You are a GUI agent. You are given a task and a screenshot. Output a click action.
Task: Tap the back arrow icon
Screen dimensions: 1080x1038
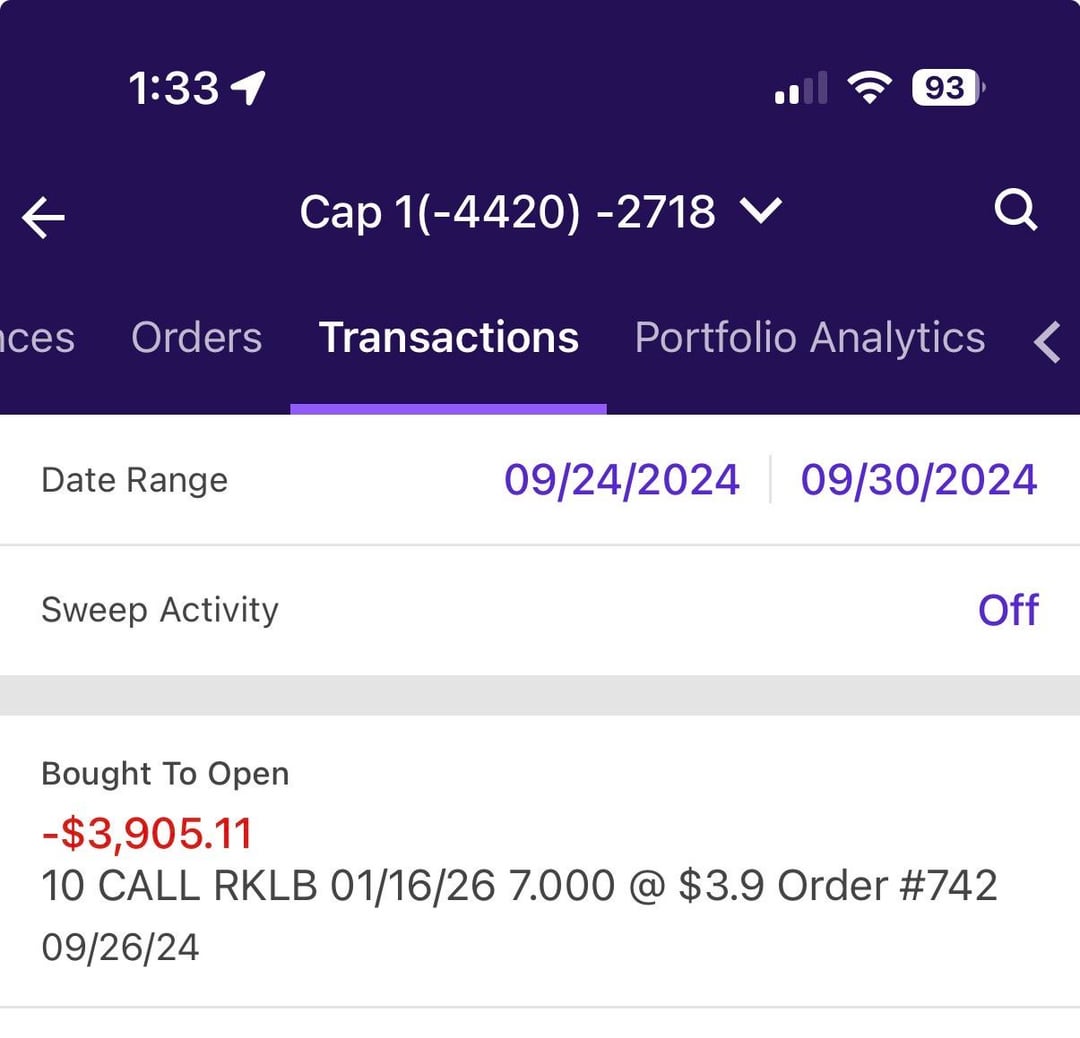[44, 217]
